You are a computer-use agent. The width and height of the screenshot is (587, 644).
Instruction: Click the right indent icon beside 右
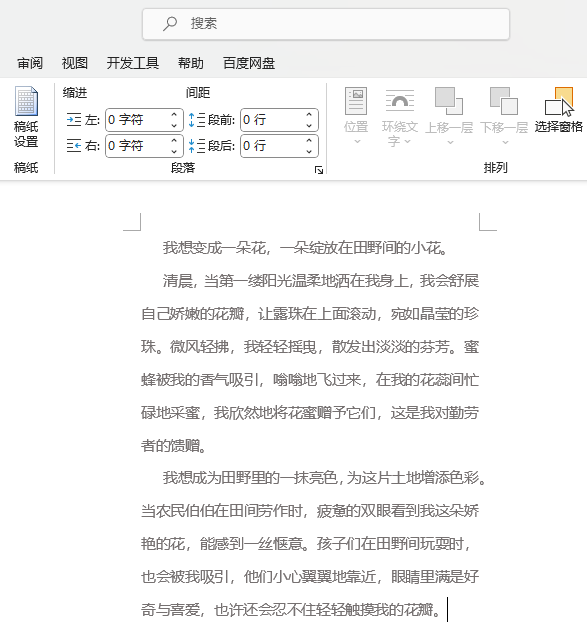74,146
